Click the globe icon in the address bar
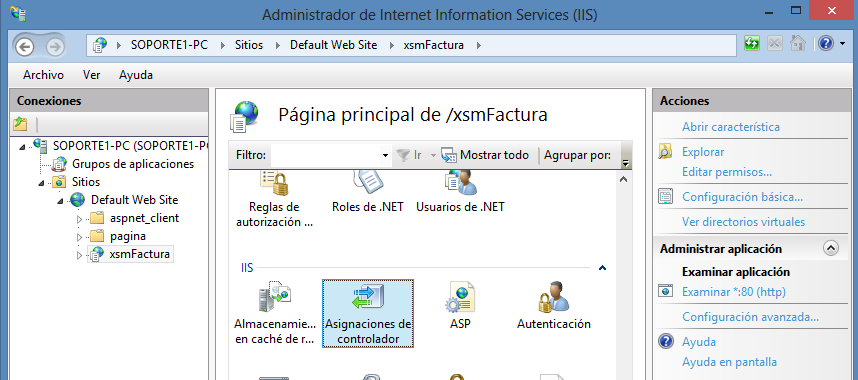The height and width of the screenshot is (380, 858). [100, 45]
